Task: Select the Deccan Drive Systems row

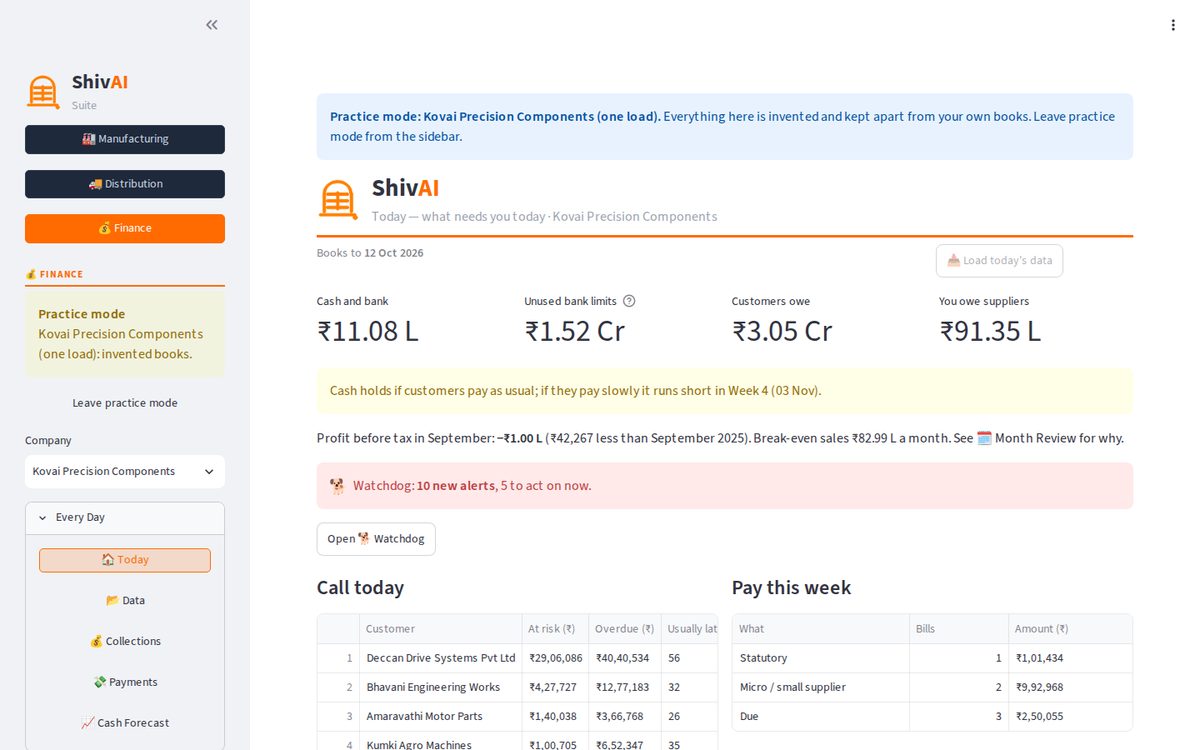Action: pyautogui.click(x=518, y=658)
